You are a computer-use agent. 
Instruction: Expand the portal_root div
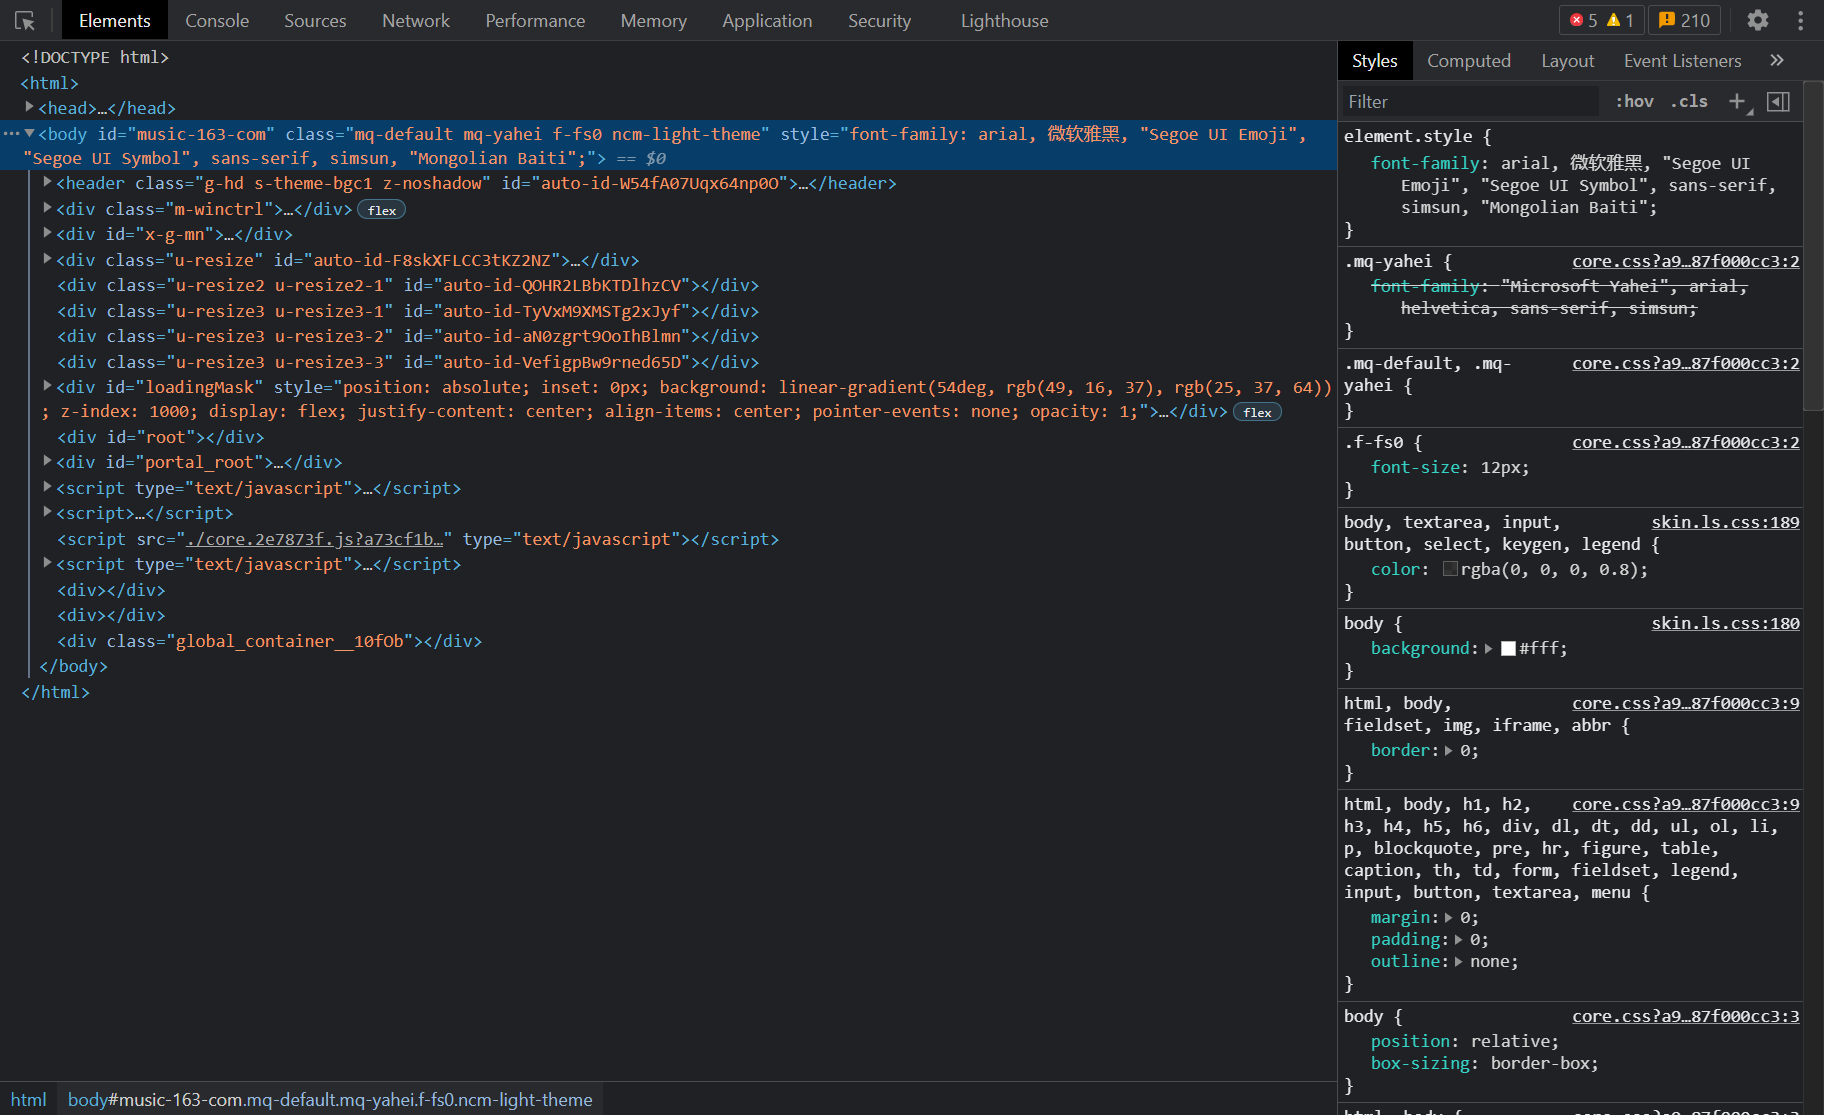coord(47,461)
